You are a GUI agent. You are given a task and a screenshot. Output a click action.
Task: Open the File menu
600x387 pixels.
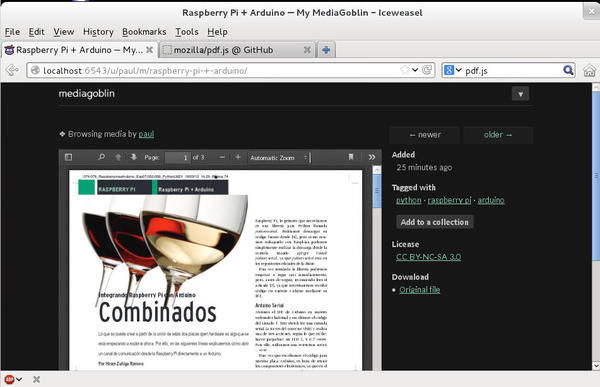pyautogui.click(x=12, y=32)
